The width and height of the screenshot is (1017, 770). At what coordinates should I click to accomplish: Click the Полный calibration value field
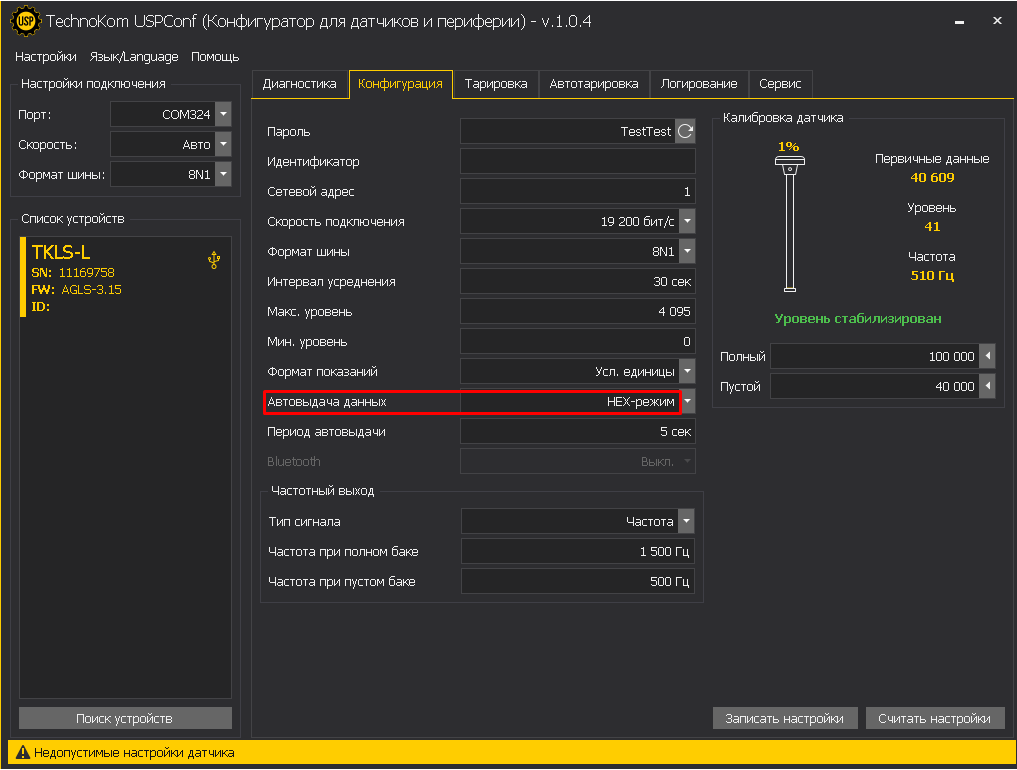875,356
